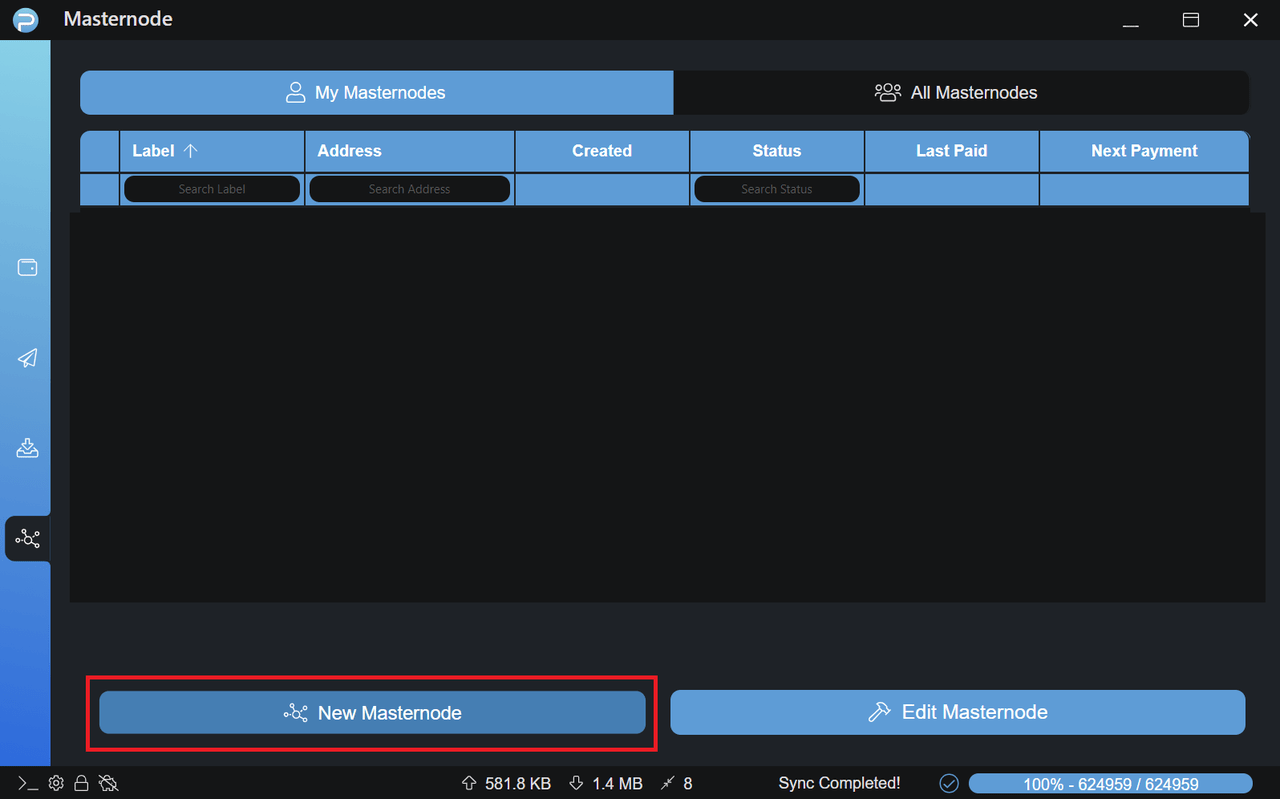Click the sync progress bar
The height and width of the screenshot is (799, 1280).
(x=1110, y=784)
